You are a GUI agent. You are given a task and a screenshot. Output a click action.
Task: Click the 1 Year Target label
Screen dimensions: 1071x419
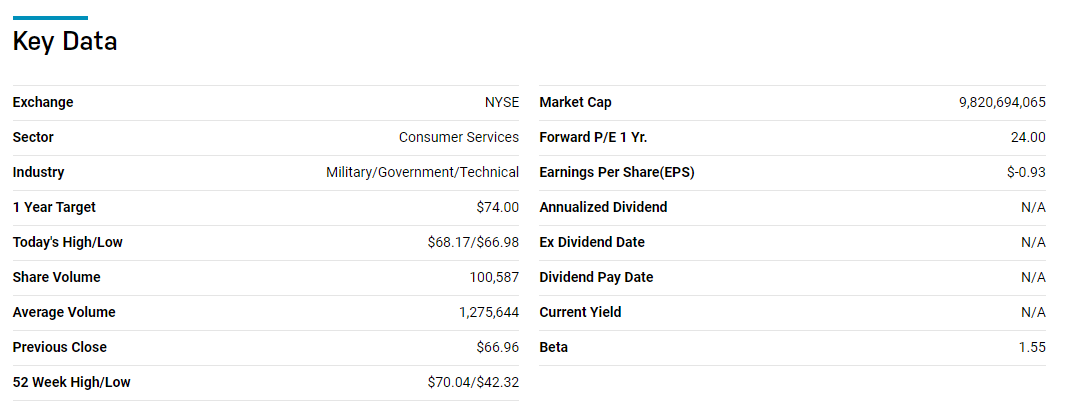pyautogui.click(x=54, y=207)
